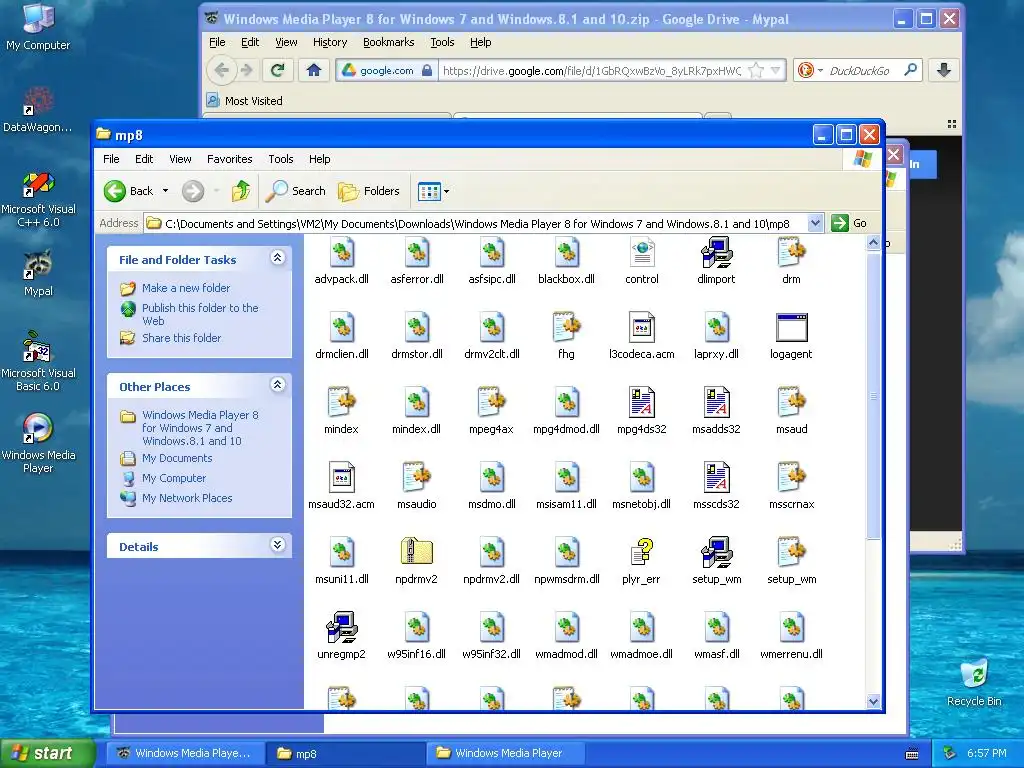
Task: Select the drm settings file icon
Action: point(792,253)
